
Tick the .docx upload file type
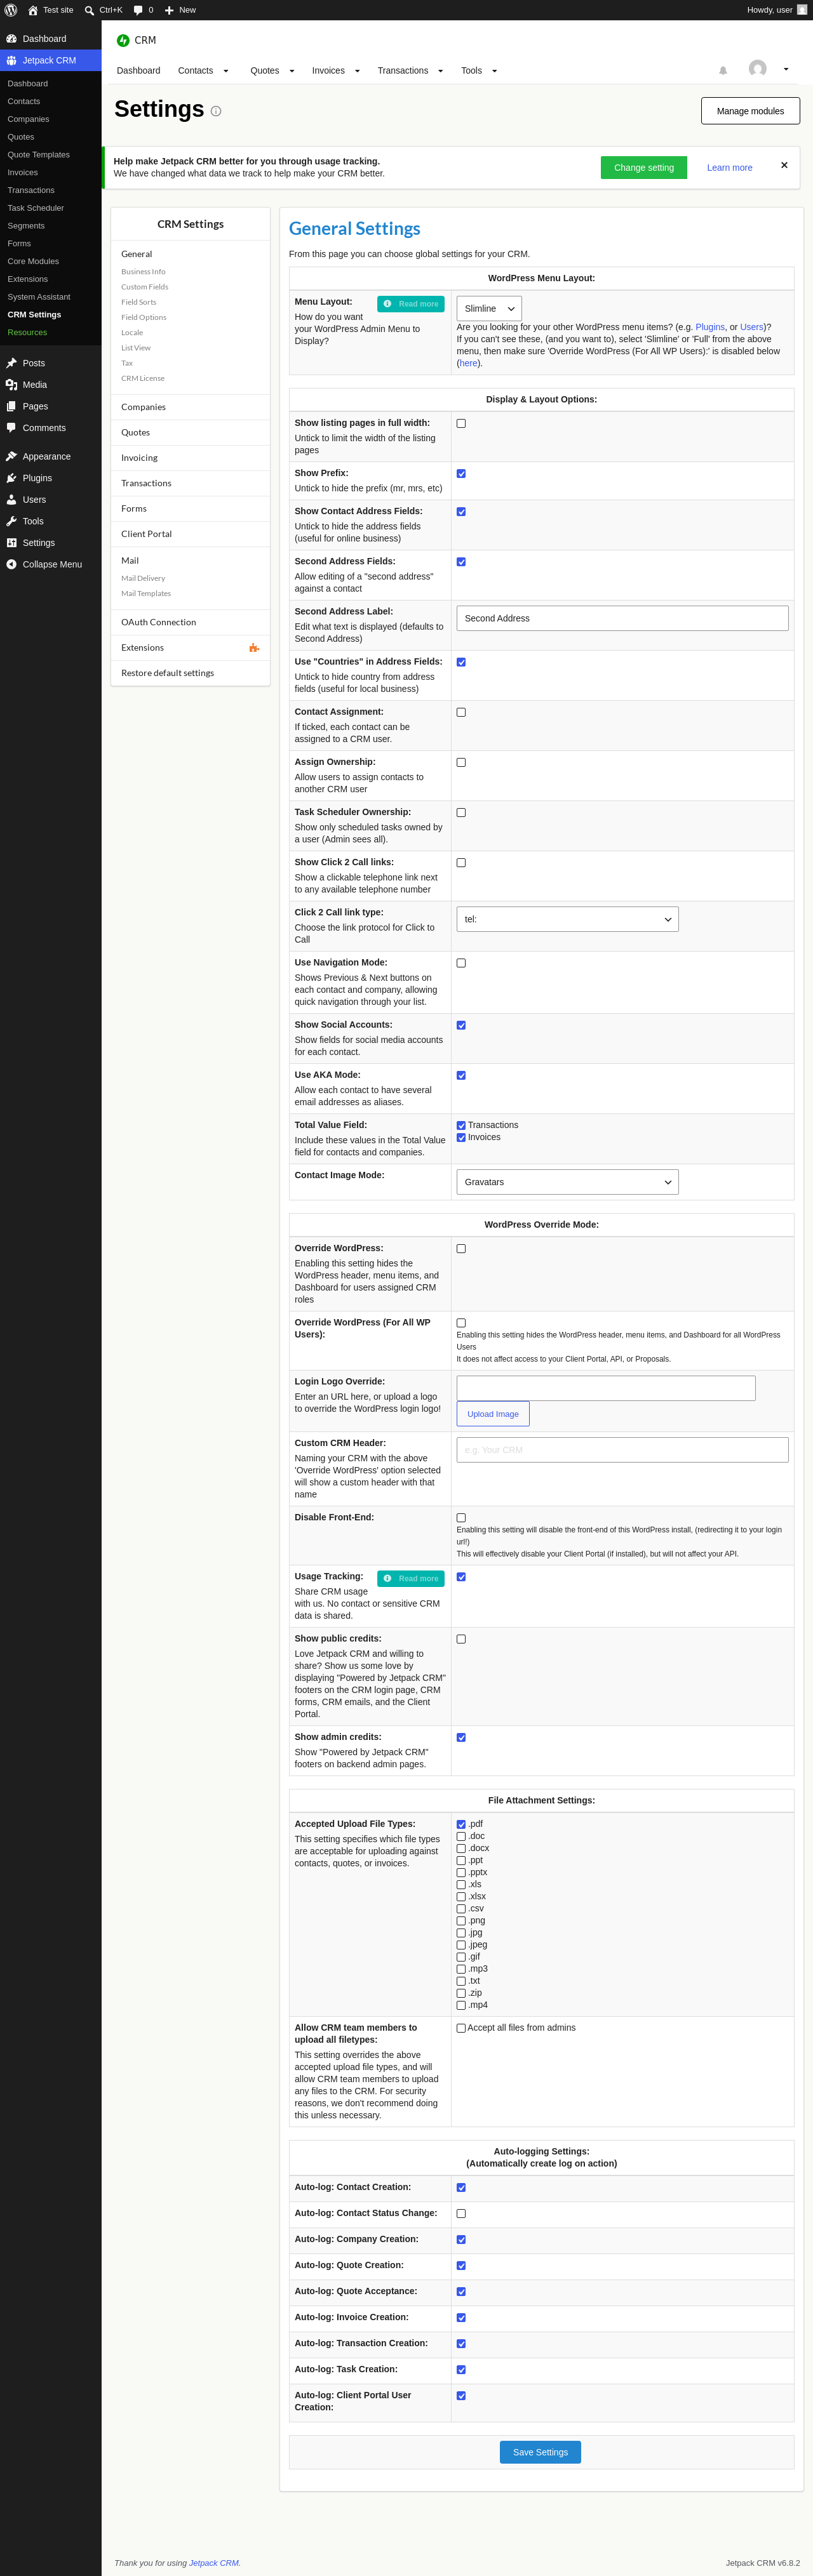click(x=461, y=1848)
